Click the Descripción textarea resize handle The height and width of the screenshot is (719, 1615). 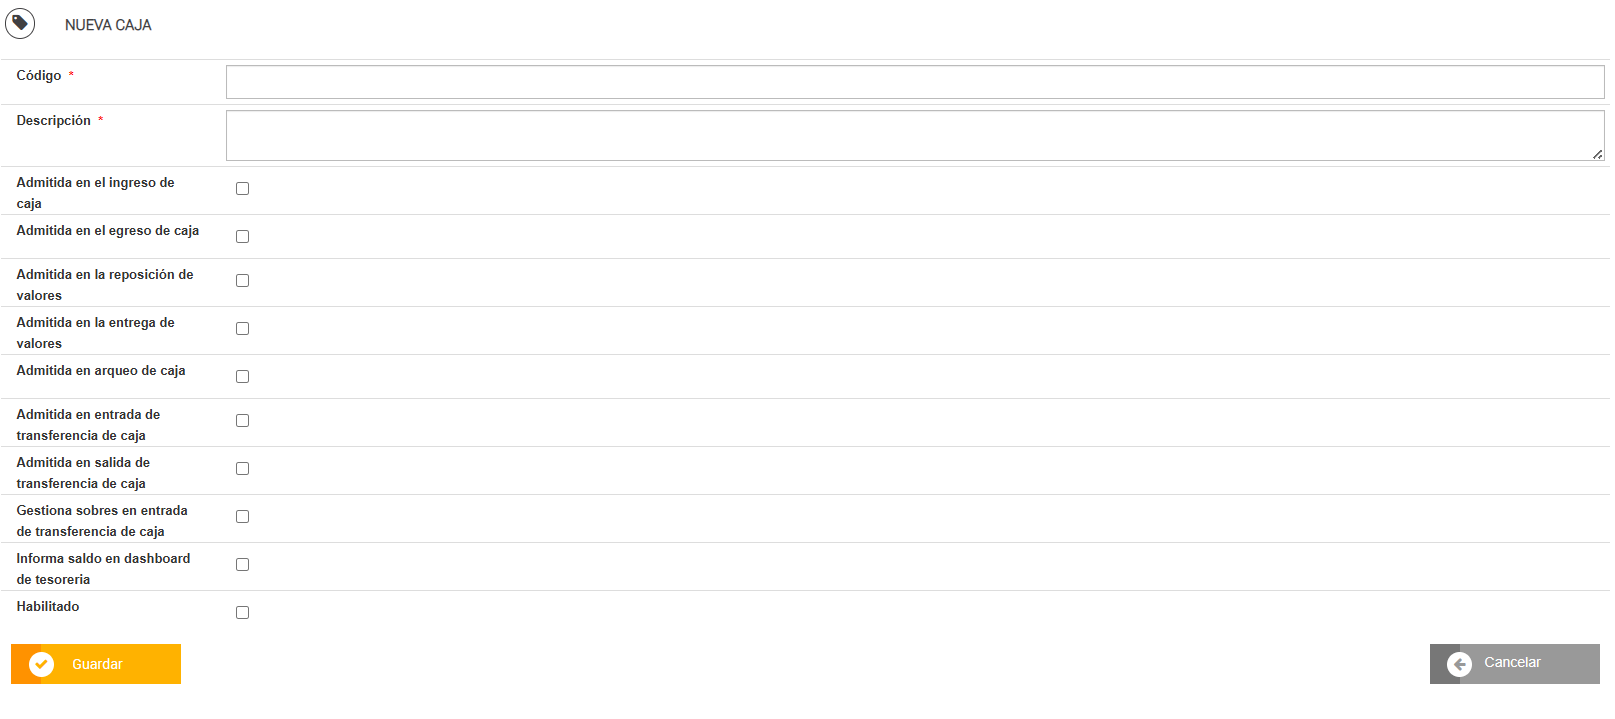point(1597,154)
